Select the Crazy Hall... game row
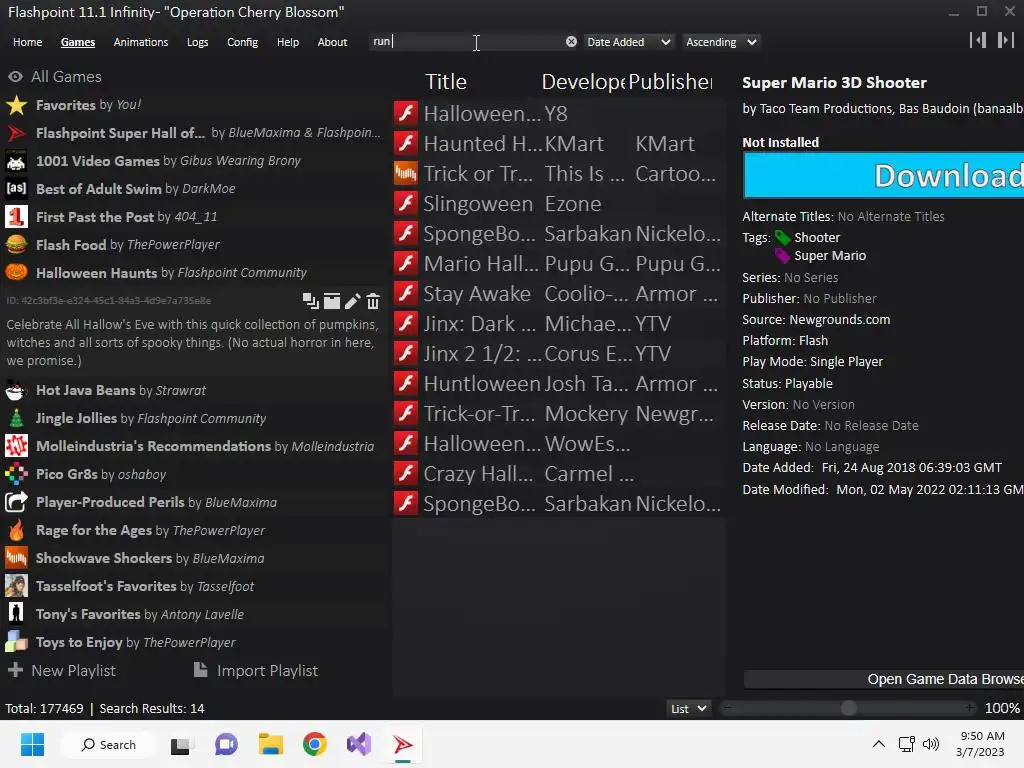This screenshot has height=768, width=1024. click(x=558, y=474)
